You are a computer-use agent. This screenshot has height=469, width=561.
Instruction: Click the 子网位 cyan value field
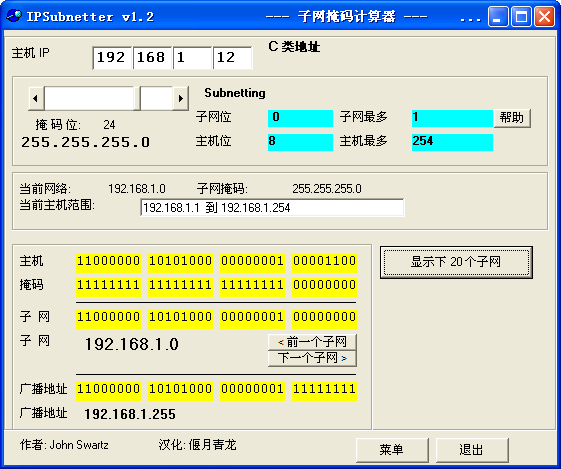(x=300, y=118)
